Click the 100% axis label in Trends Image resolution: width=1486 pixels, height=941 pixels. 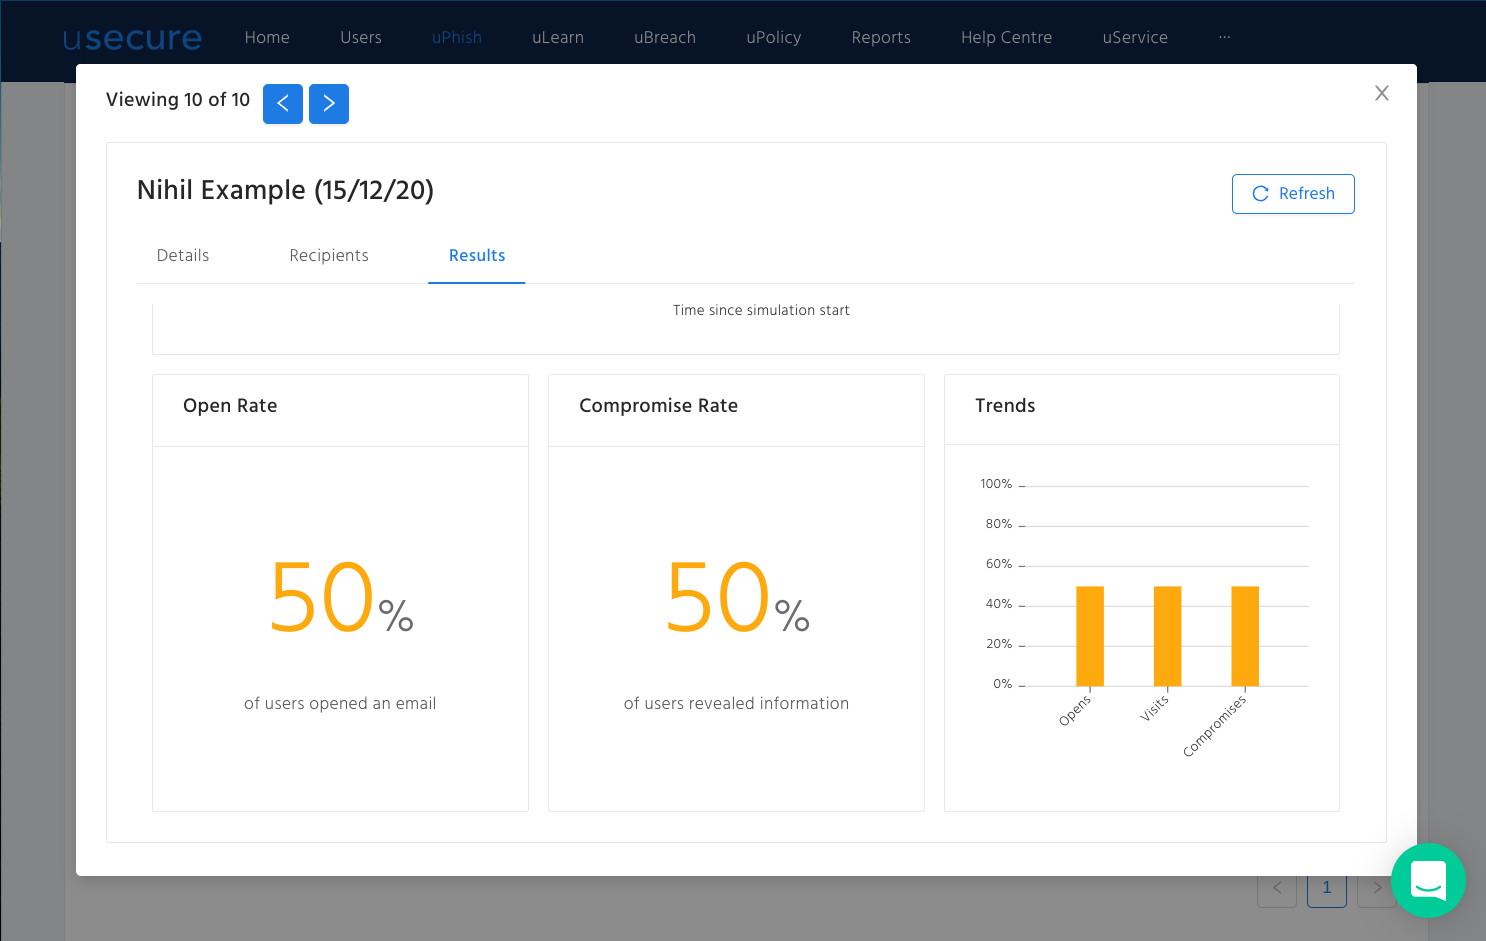tap(996, 484)
